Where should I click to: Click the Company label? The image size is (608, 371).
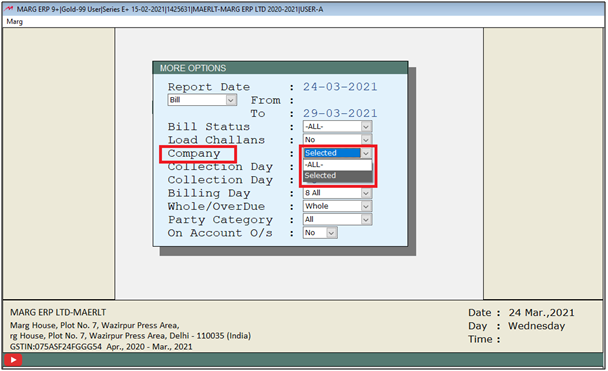(x=194, y=154)
